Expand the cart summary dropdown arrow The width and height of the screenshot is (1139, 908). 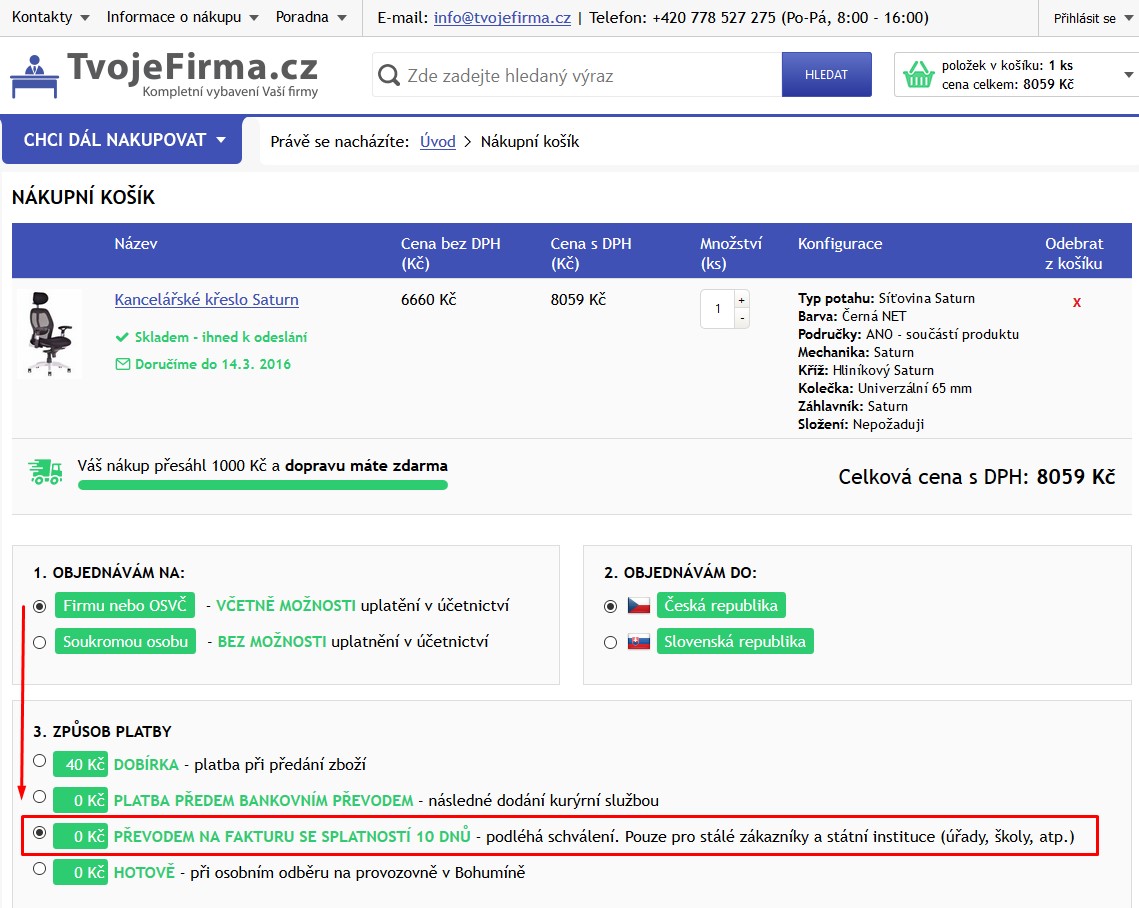[1128, 75]
